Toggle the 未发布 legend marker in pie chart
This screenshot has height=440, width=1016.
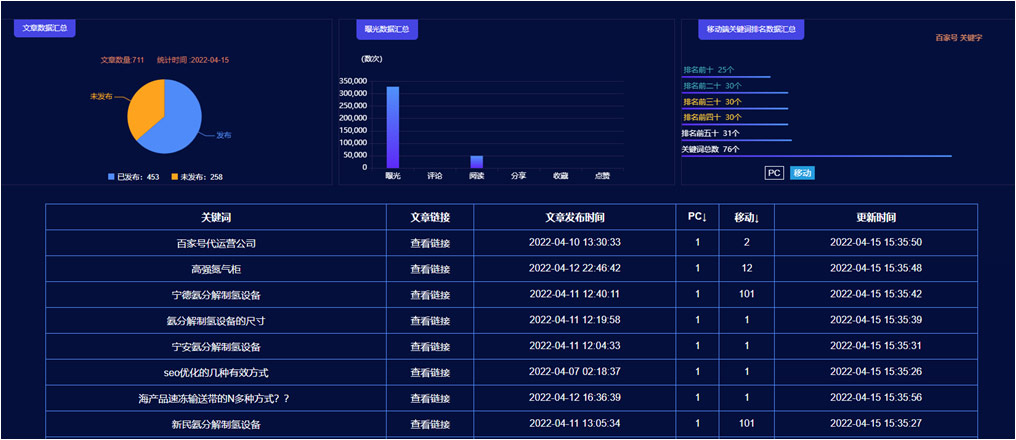pos(175,177)
